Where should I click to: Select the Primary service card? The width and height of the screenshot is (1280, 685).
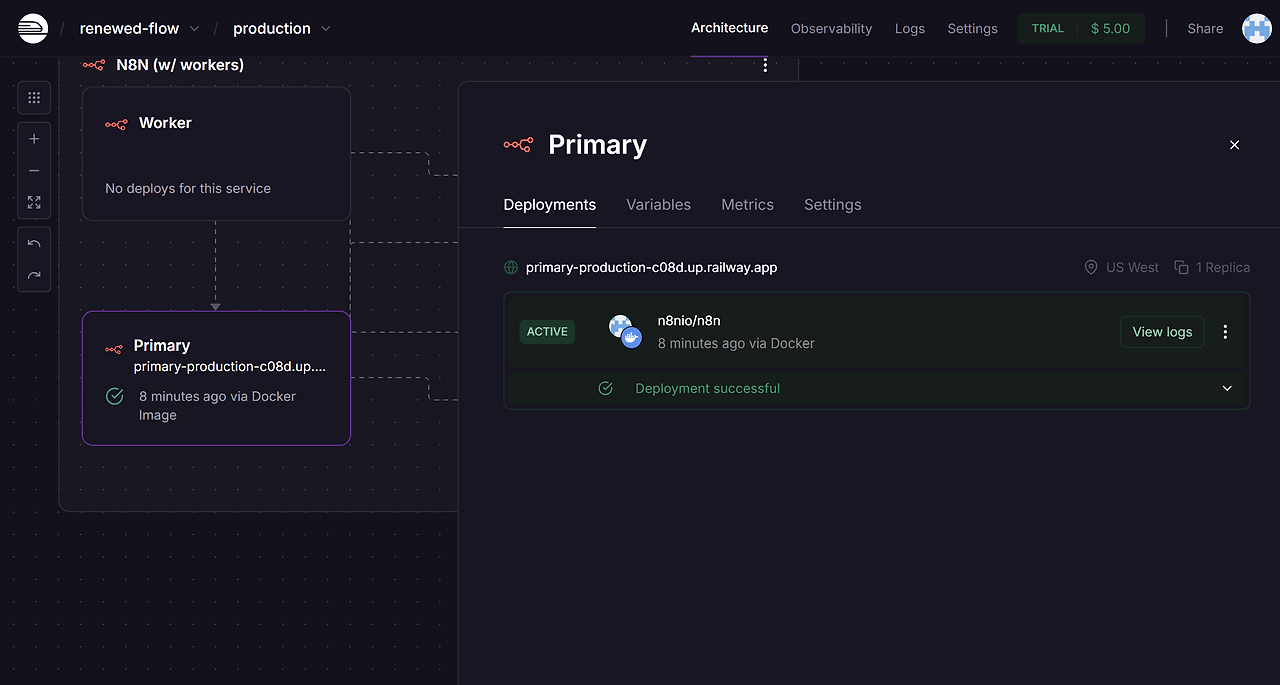click(216, 378)
